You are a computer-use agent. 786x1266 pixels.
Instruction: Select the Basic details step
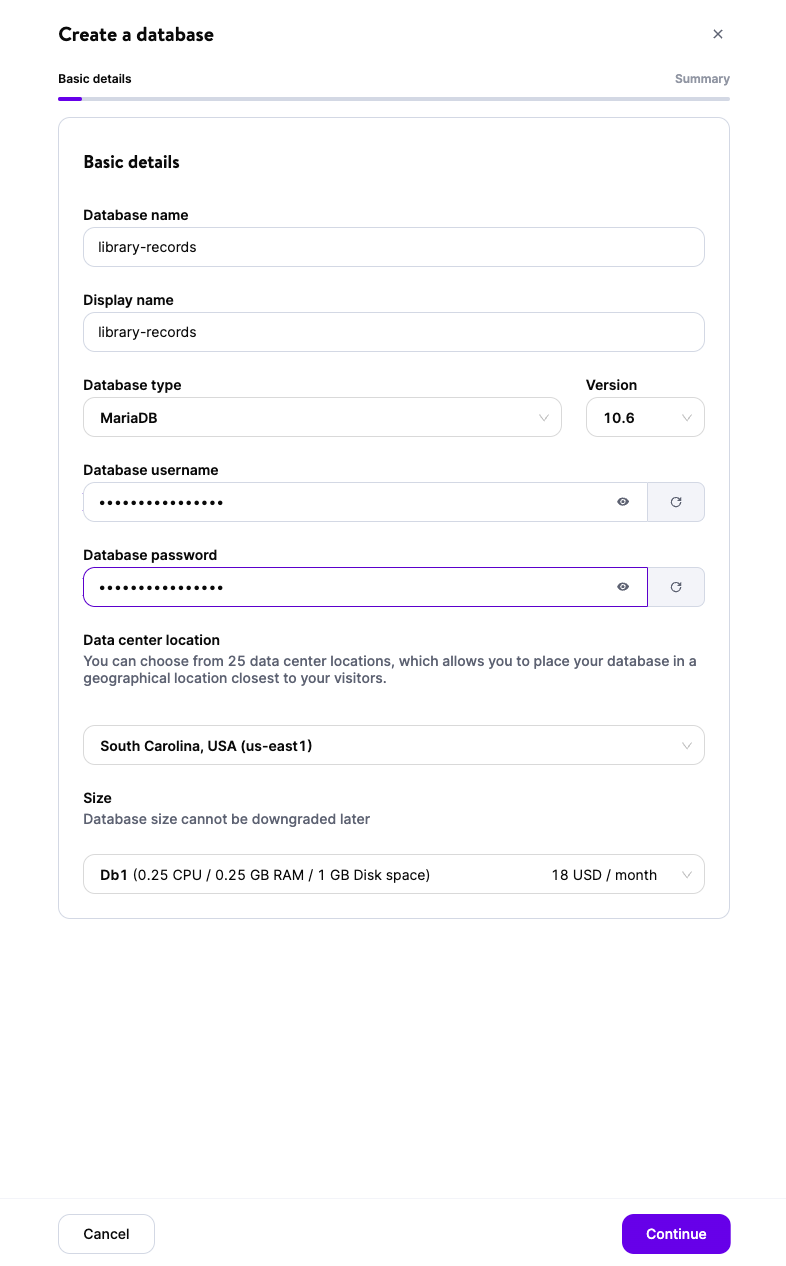click(x=94, y=78)
